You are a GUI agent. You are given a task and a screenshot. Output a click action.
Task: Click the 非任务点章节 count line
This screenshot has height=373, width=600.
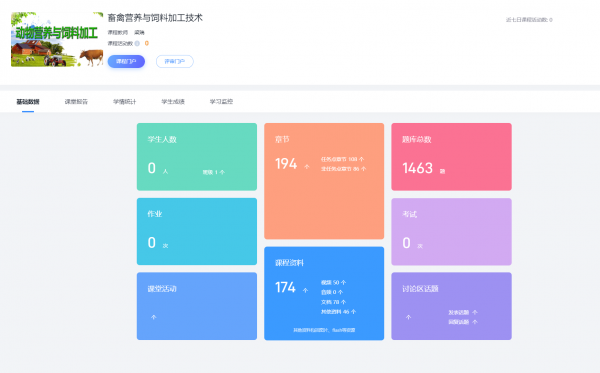click(343, 169)
